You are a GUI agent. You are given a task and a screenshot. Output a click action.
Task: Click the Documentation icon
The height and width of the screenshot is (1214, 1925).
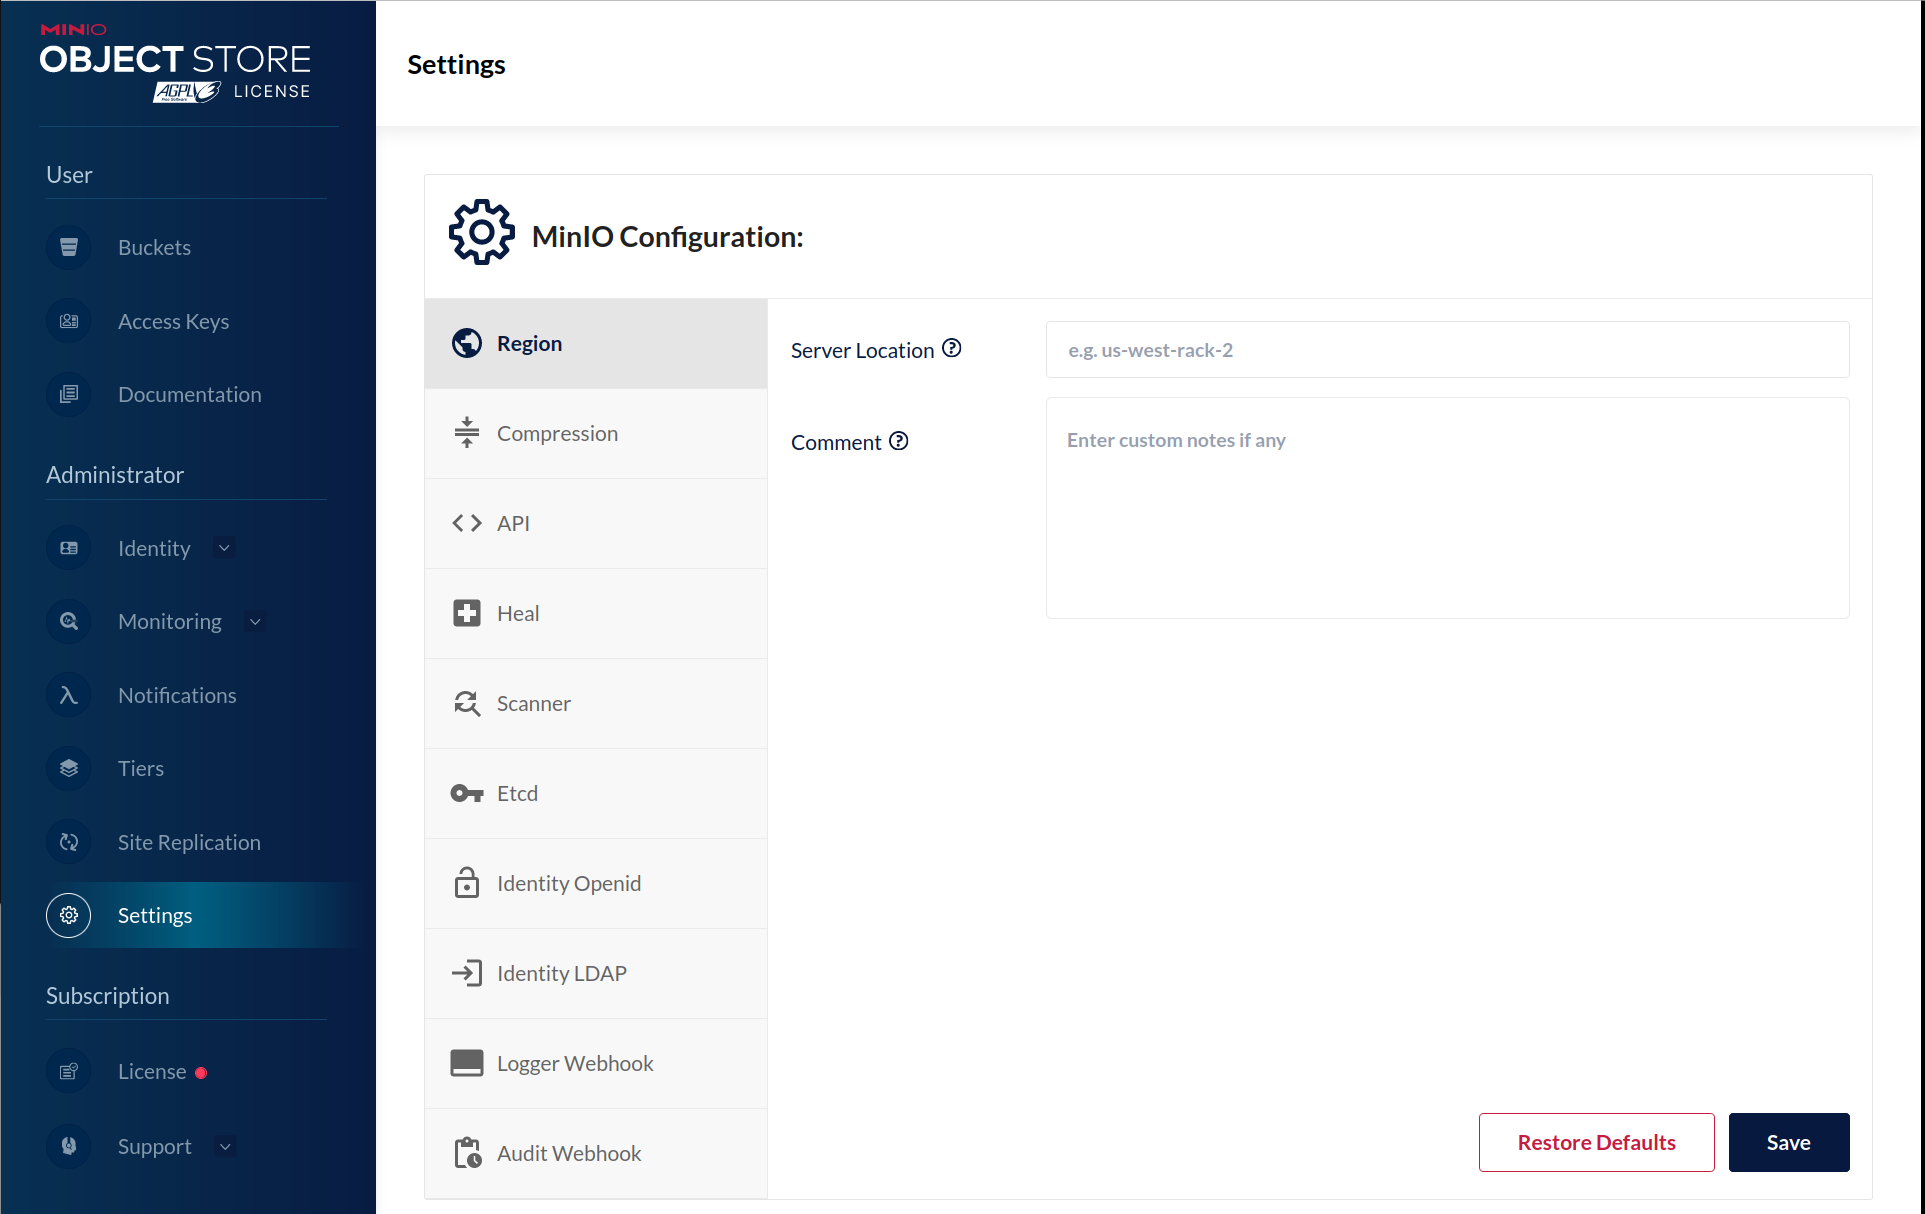coord(69,394)
